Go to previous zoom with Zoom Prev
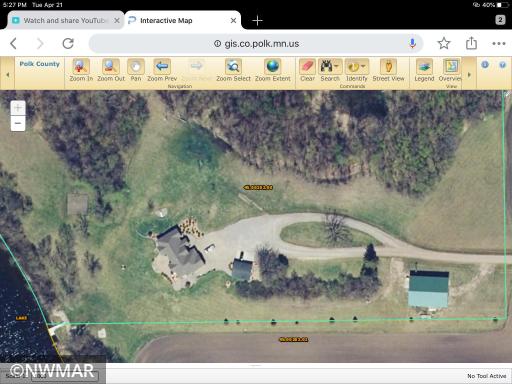The image size is (512, 384). click(162, 70)
